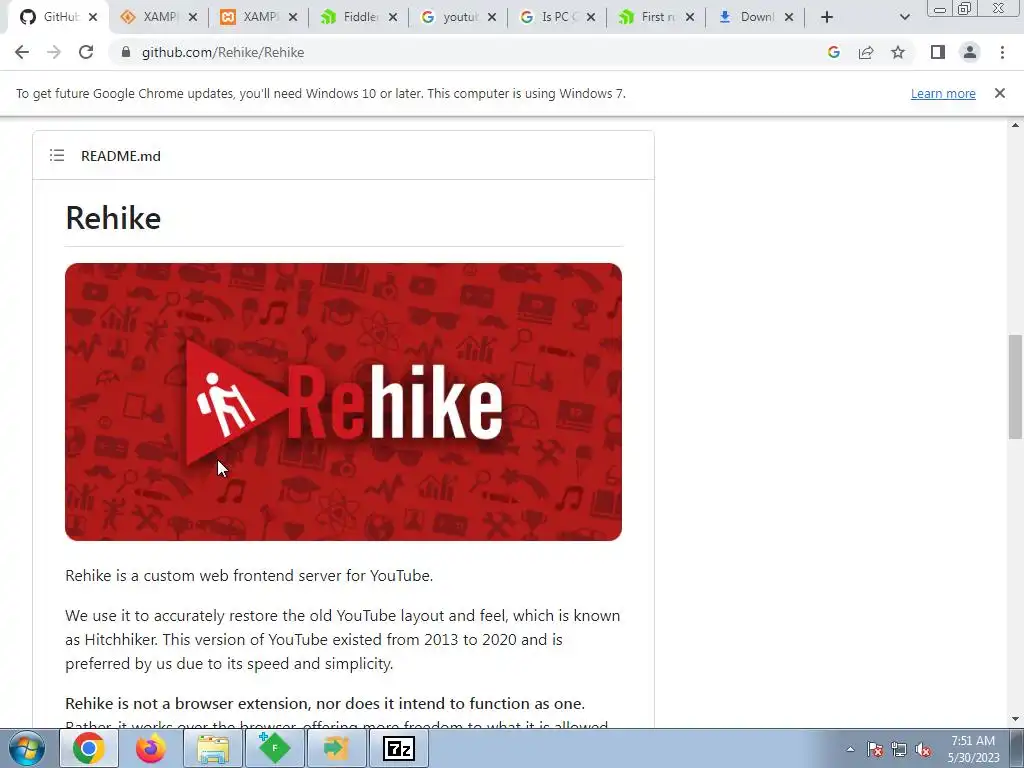Click the scrollbar up arrow
Image resolution: width=1024 pixels, height=768 pixels.
[1015, 125]
